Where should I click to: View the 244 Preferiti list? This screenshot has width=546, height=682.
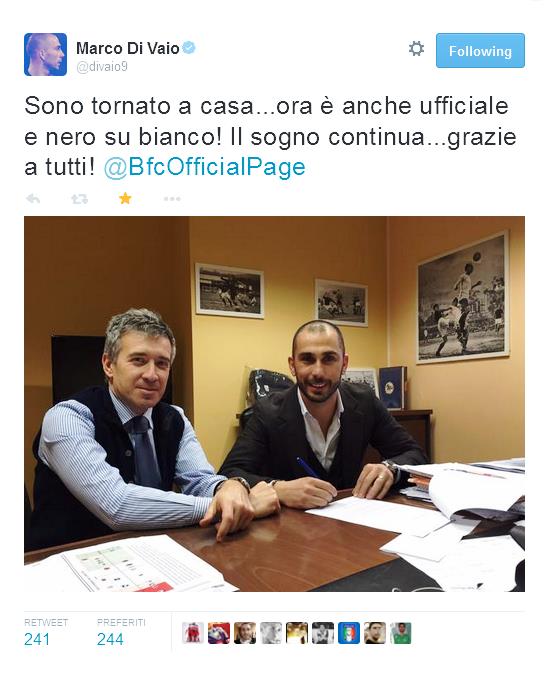pos(121,632)
